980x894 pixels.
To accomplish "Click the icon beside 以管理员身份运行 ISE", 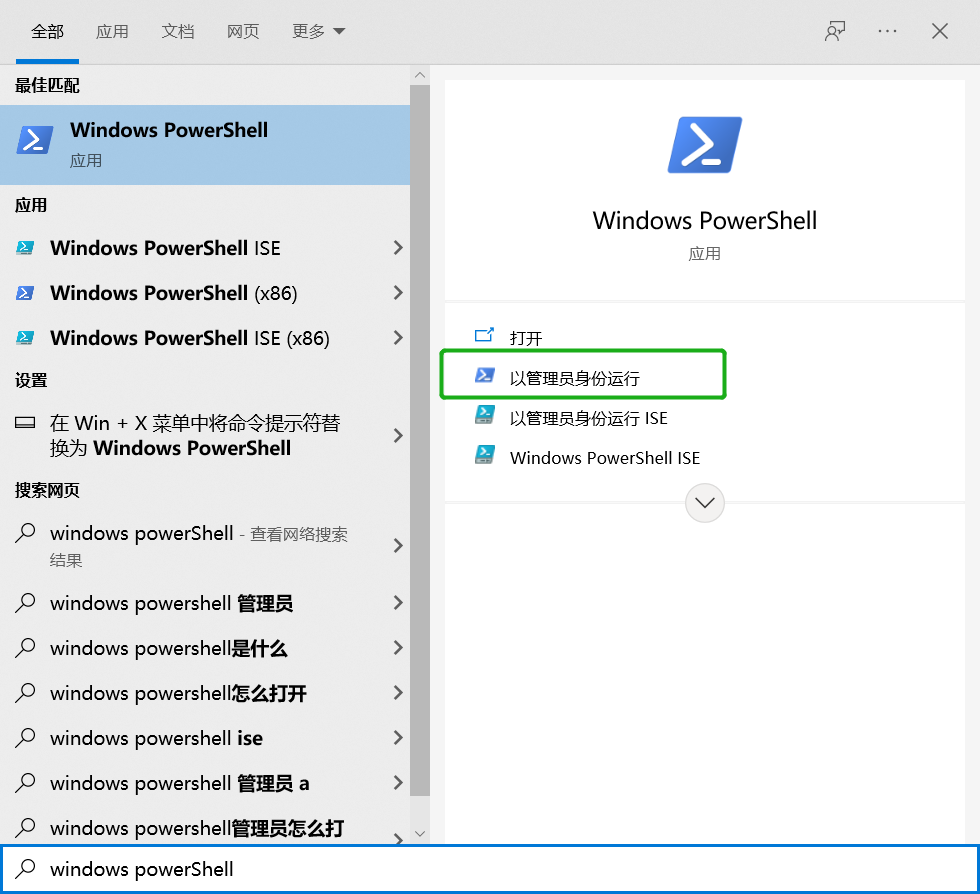I will pyautogui.click(x=484, y=415).
